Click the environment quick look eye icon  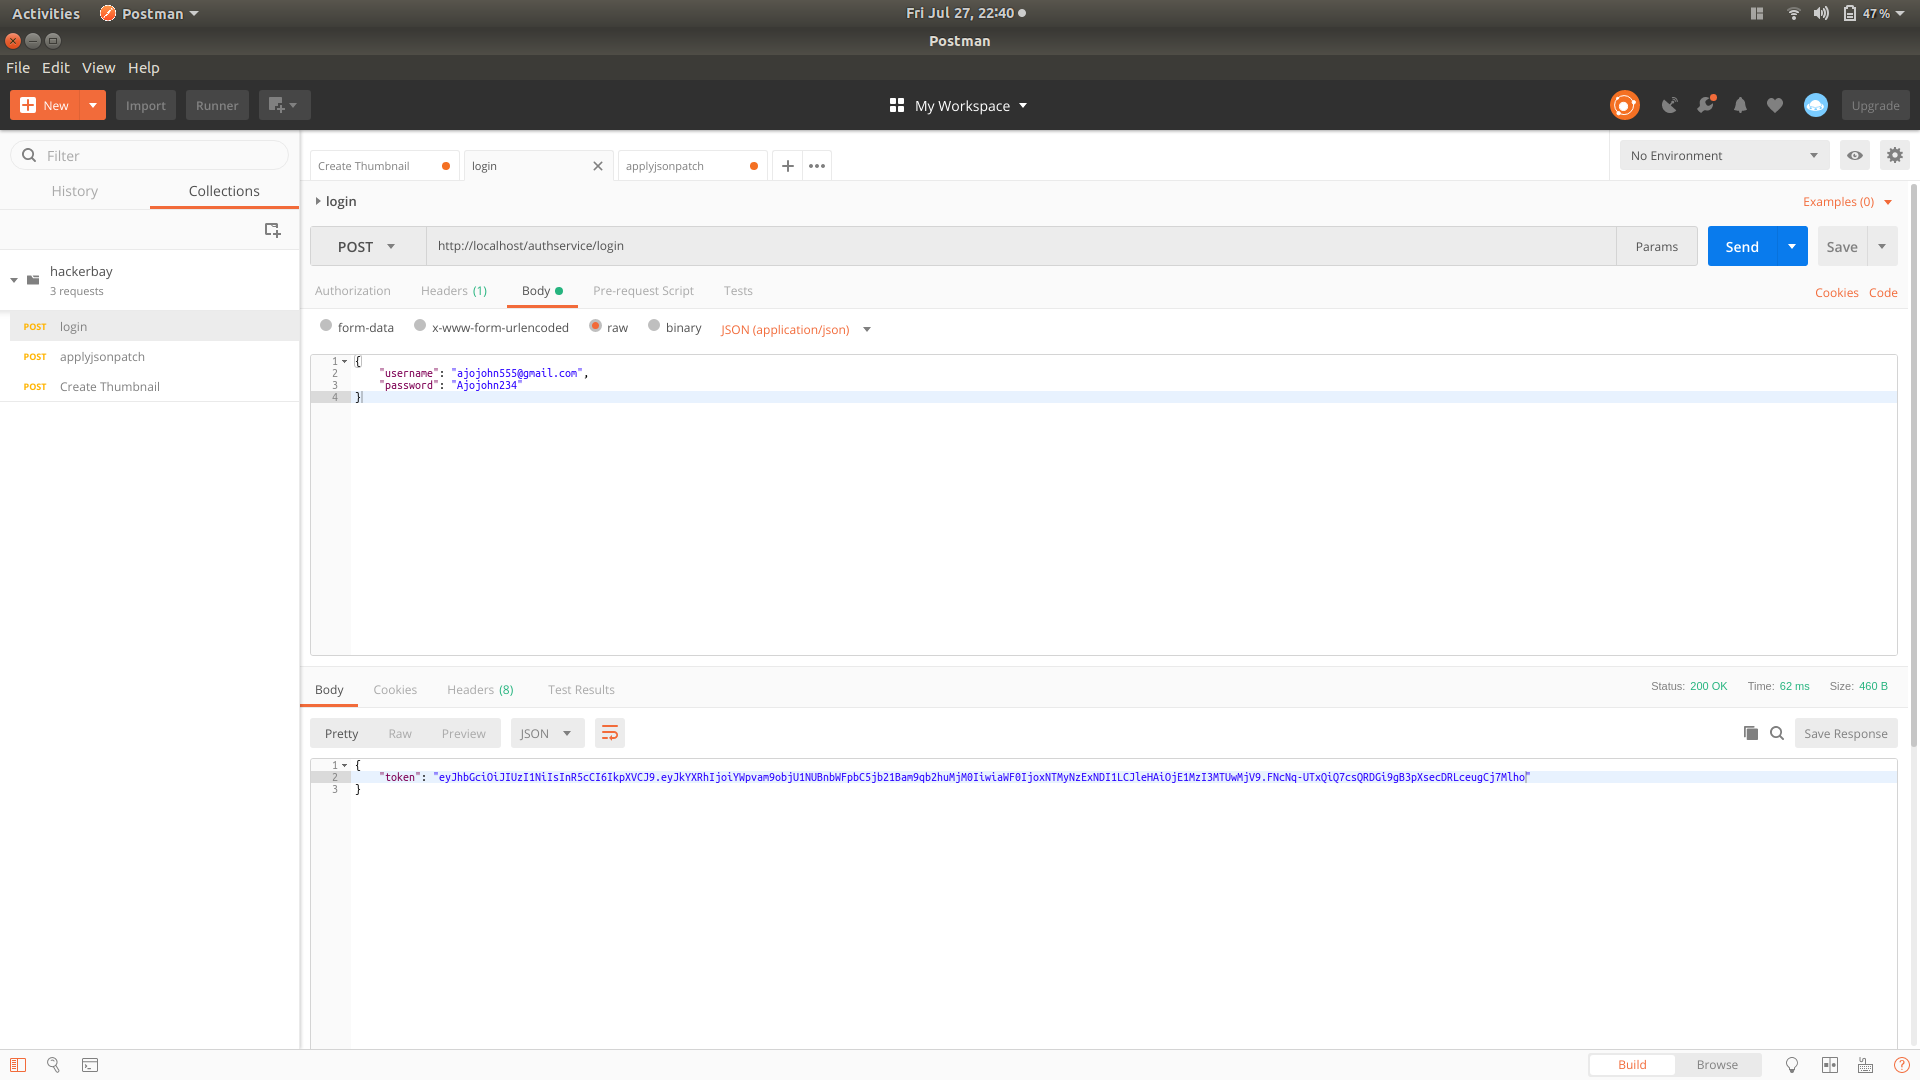coord(1854,155)
